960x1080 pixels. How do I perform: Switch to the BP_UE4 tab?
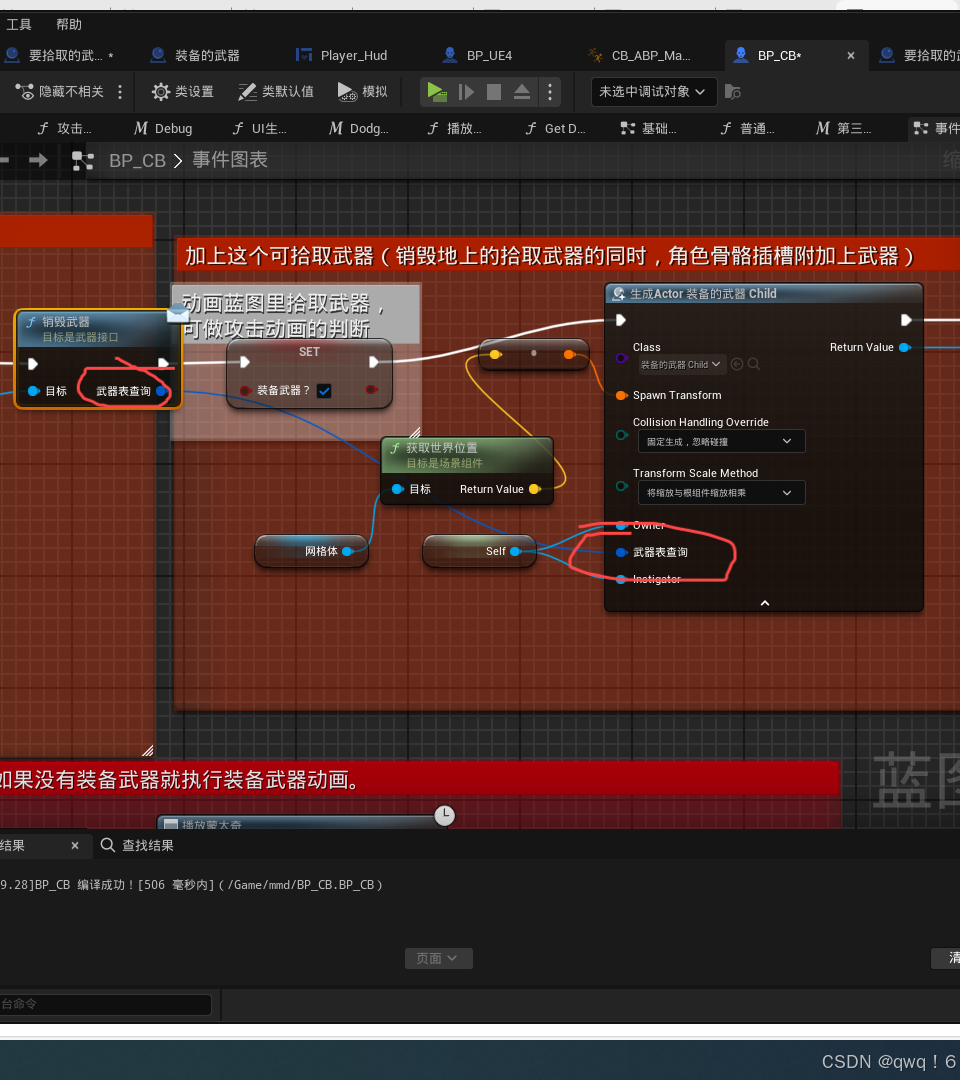coord(477,55)
